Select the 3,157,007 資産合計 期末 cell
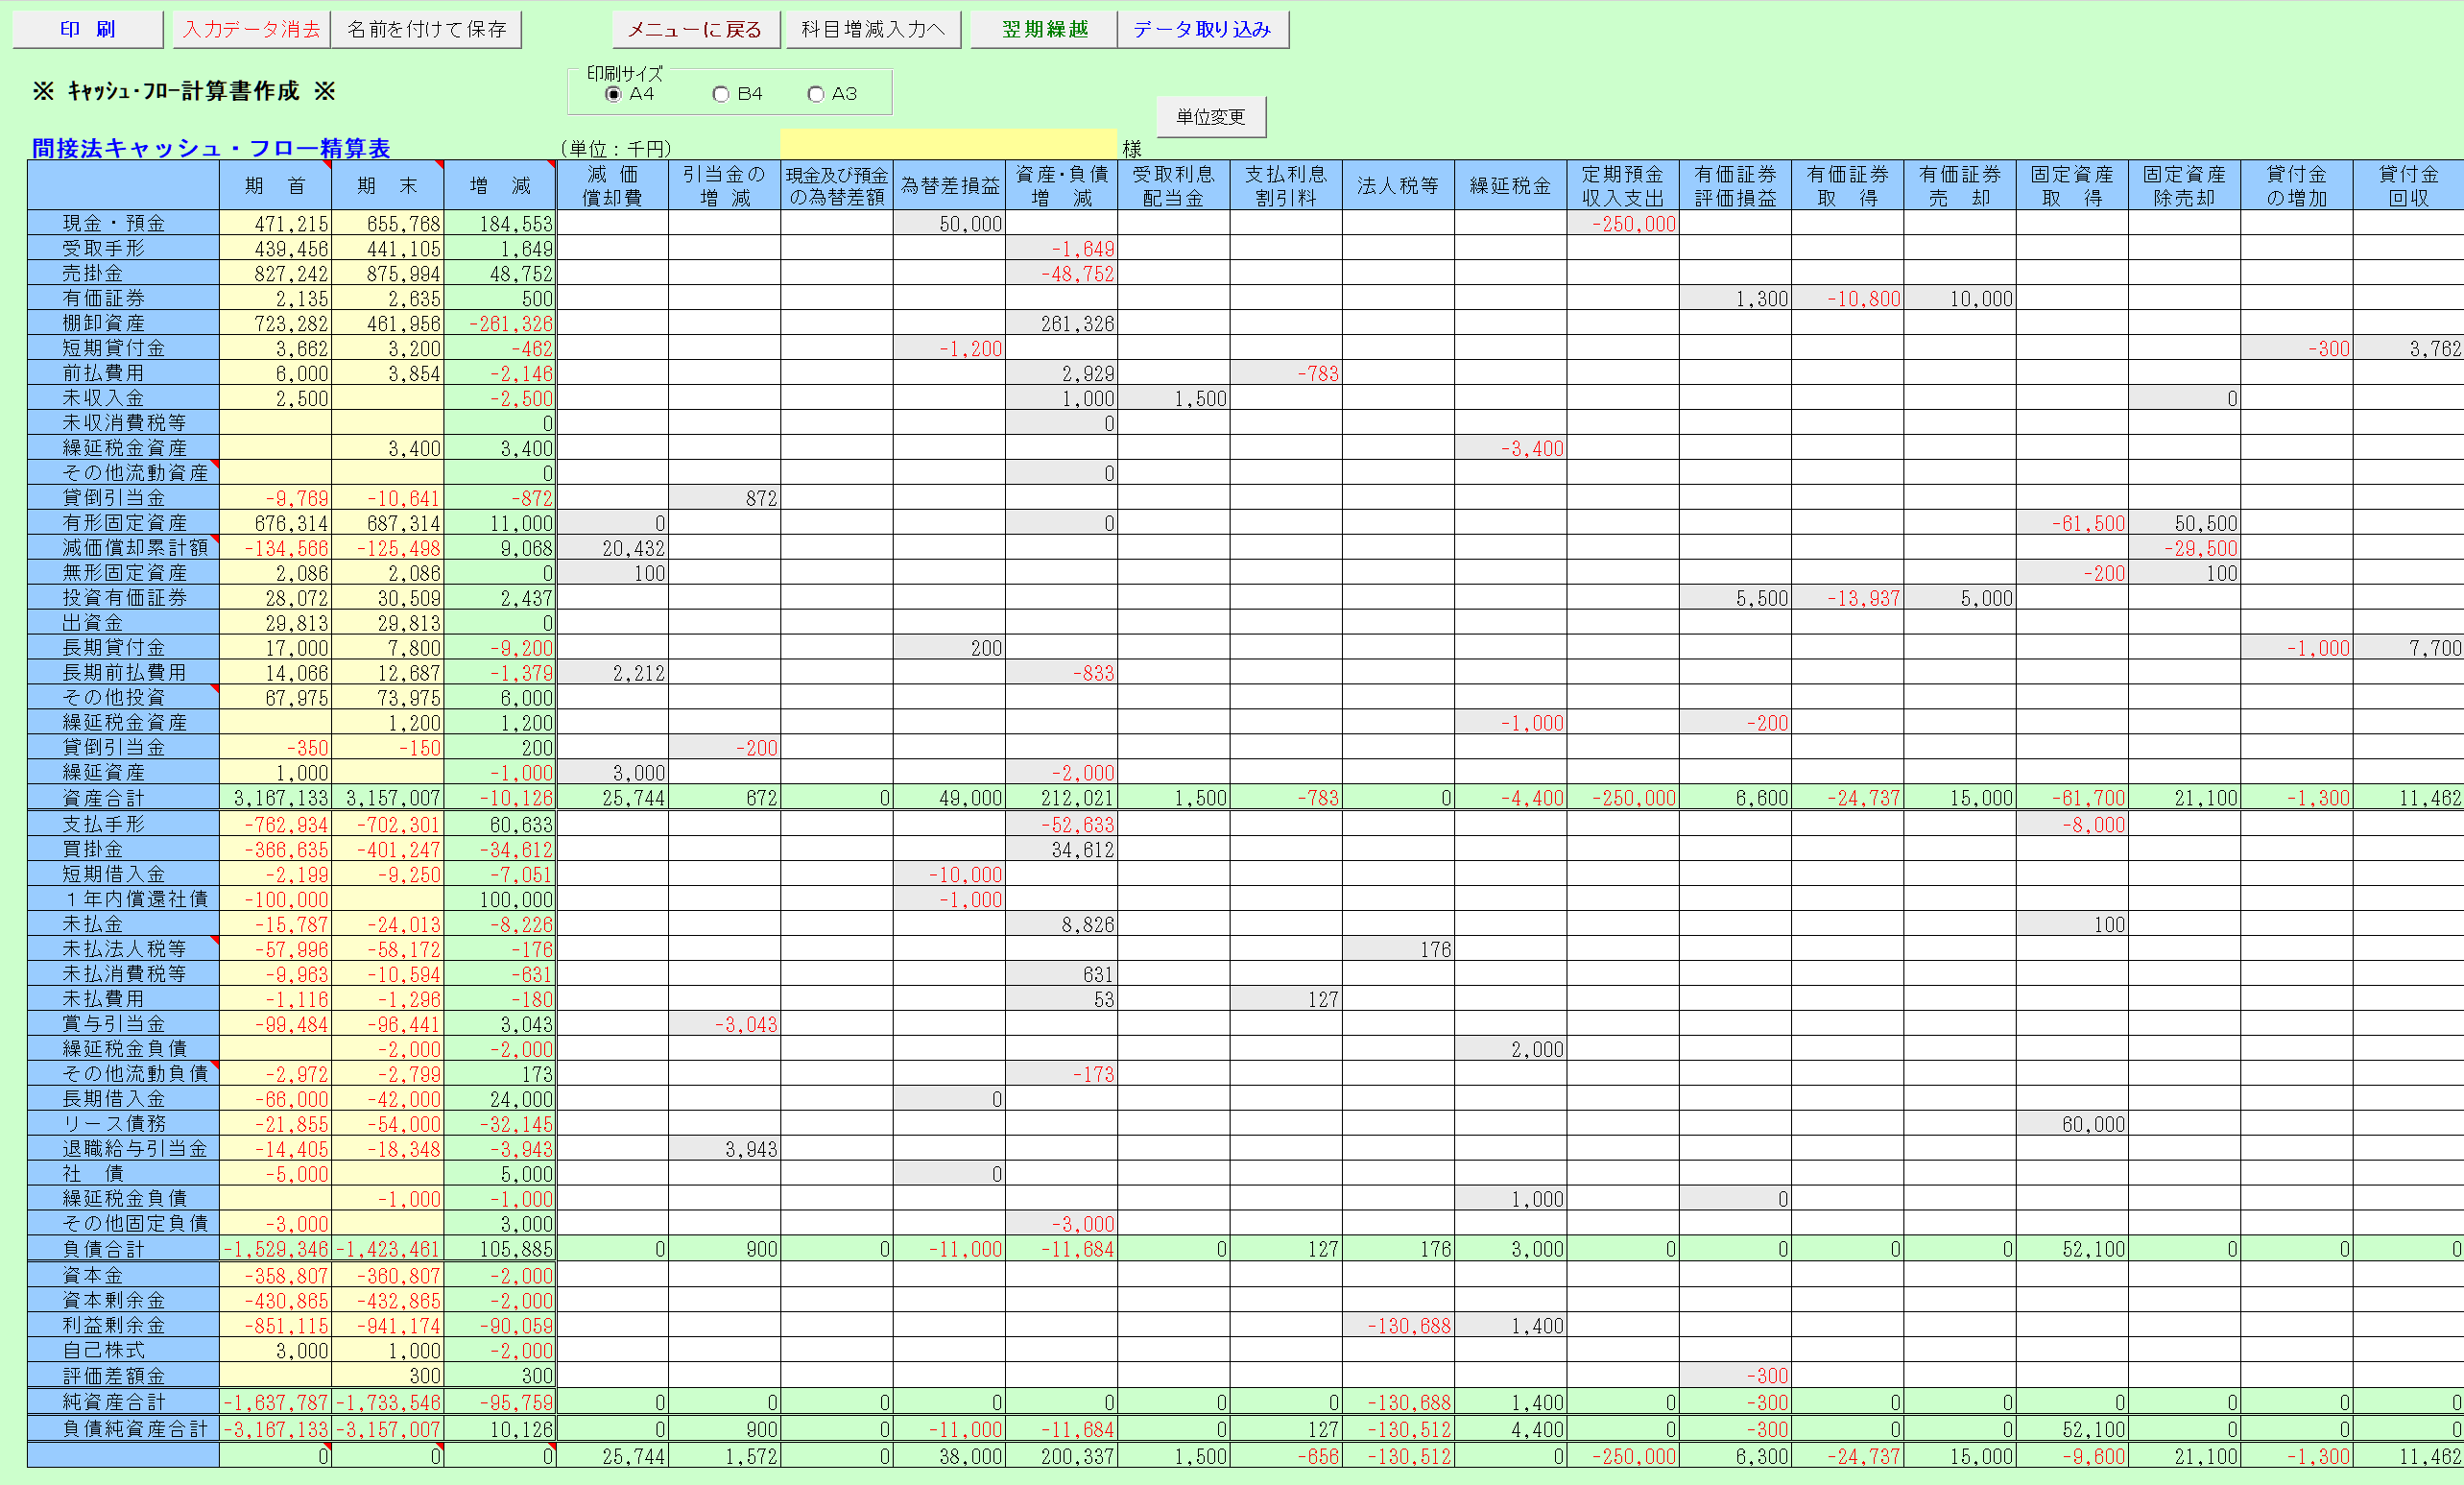The width and height of the screenshot is (2464, 1485). (x=387, y=798)
